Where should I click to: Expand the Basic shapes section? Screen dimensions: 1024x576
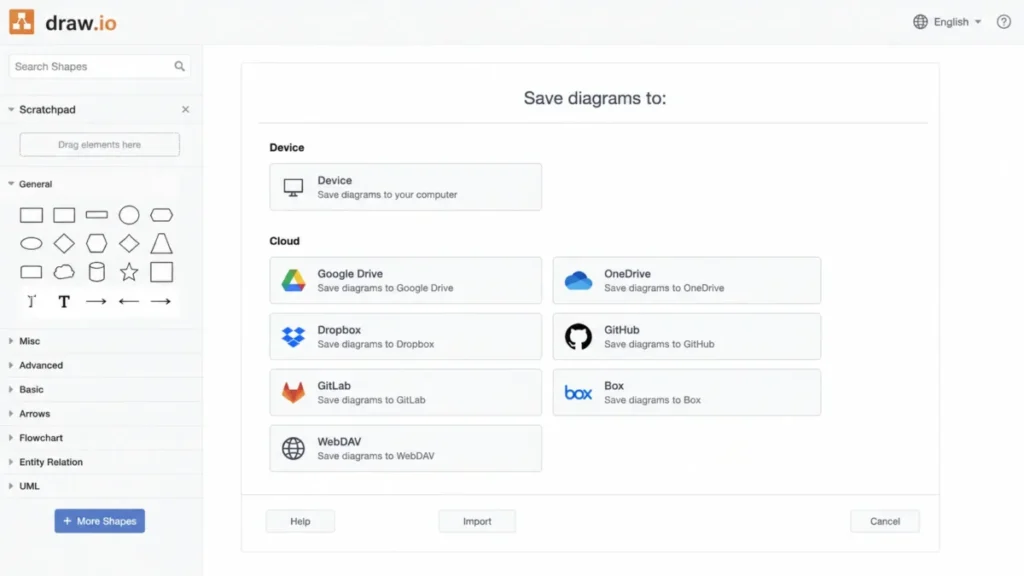(x=11, y=389)
